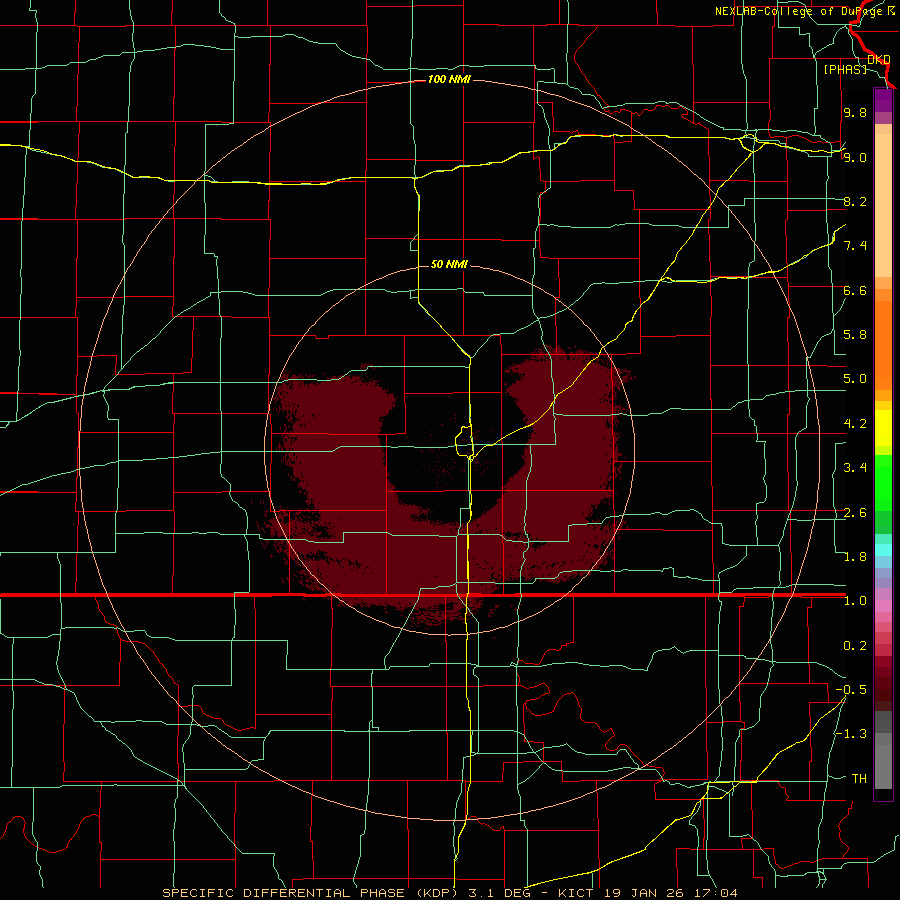Click the 2.6 value on color scale
The height and width of the screenshot is (900, 900).
click(x=855, y=513)
